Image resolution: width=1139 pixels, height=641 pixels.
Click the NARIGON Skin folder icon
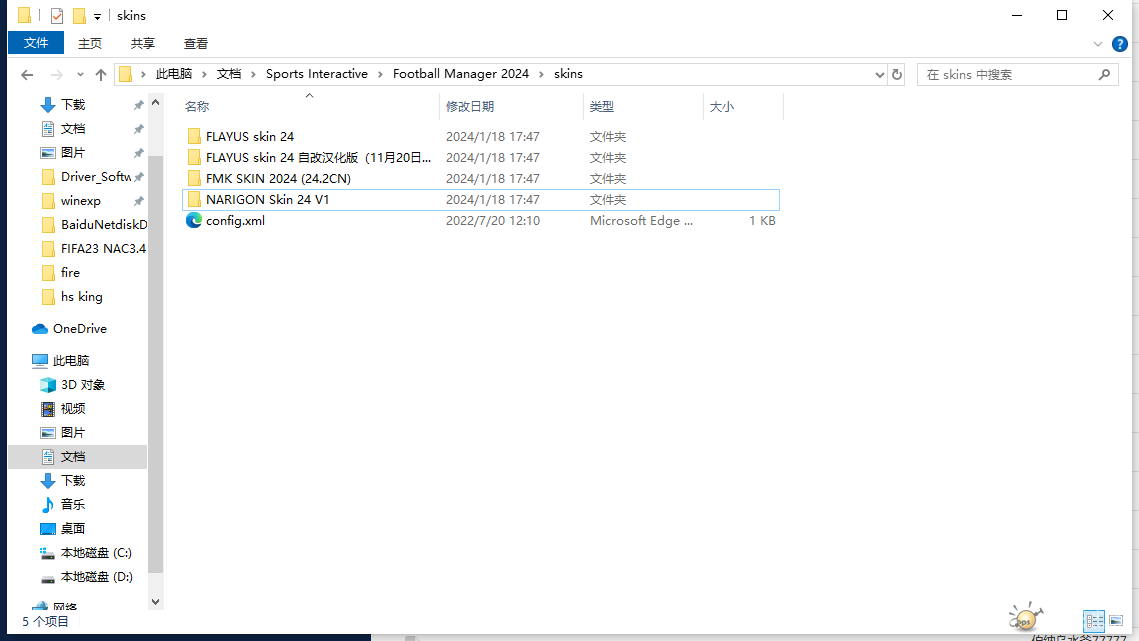tap(194, 199)
